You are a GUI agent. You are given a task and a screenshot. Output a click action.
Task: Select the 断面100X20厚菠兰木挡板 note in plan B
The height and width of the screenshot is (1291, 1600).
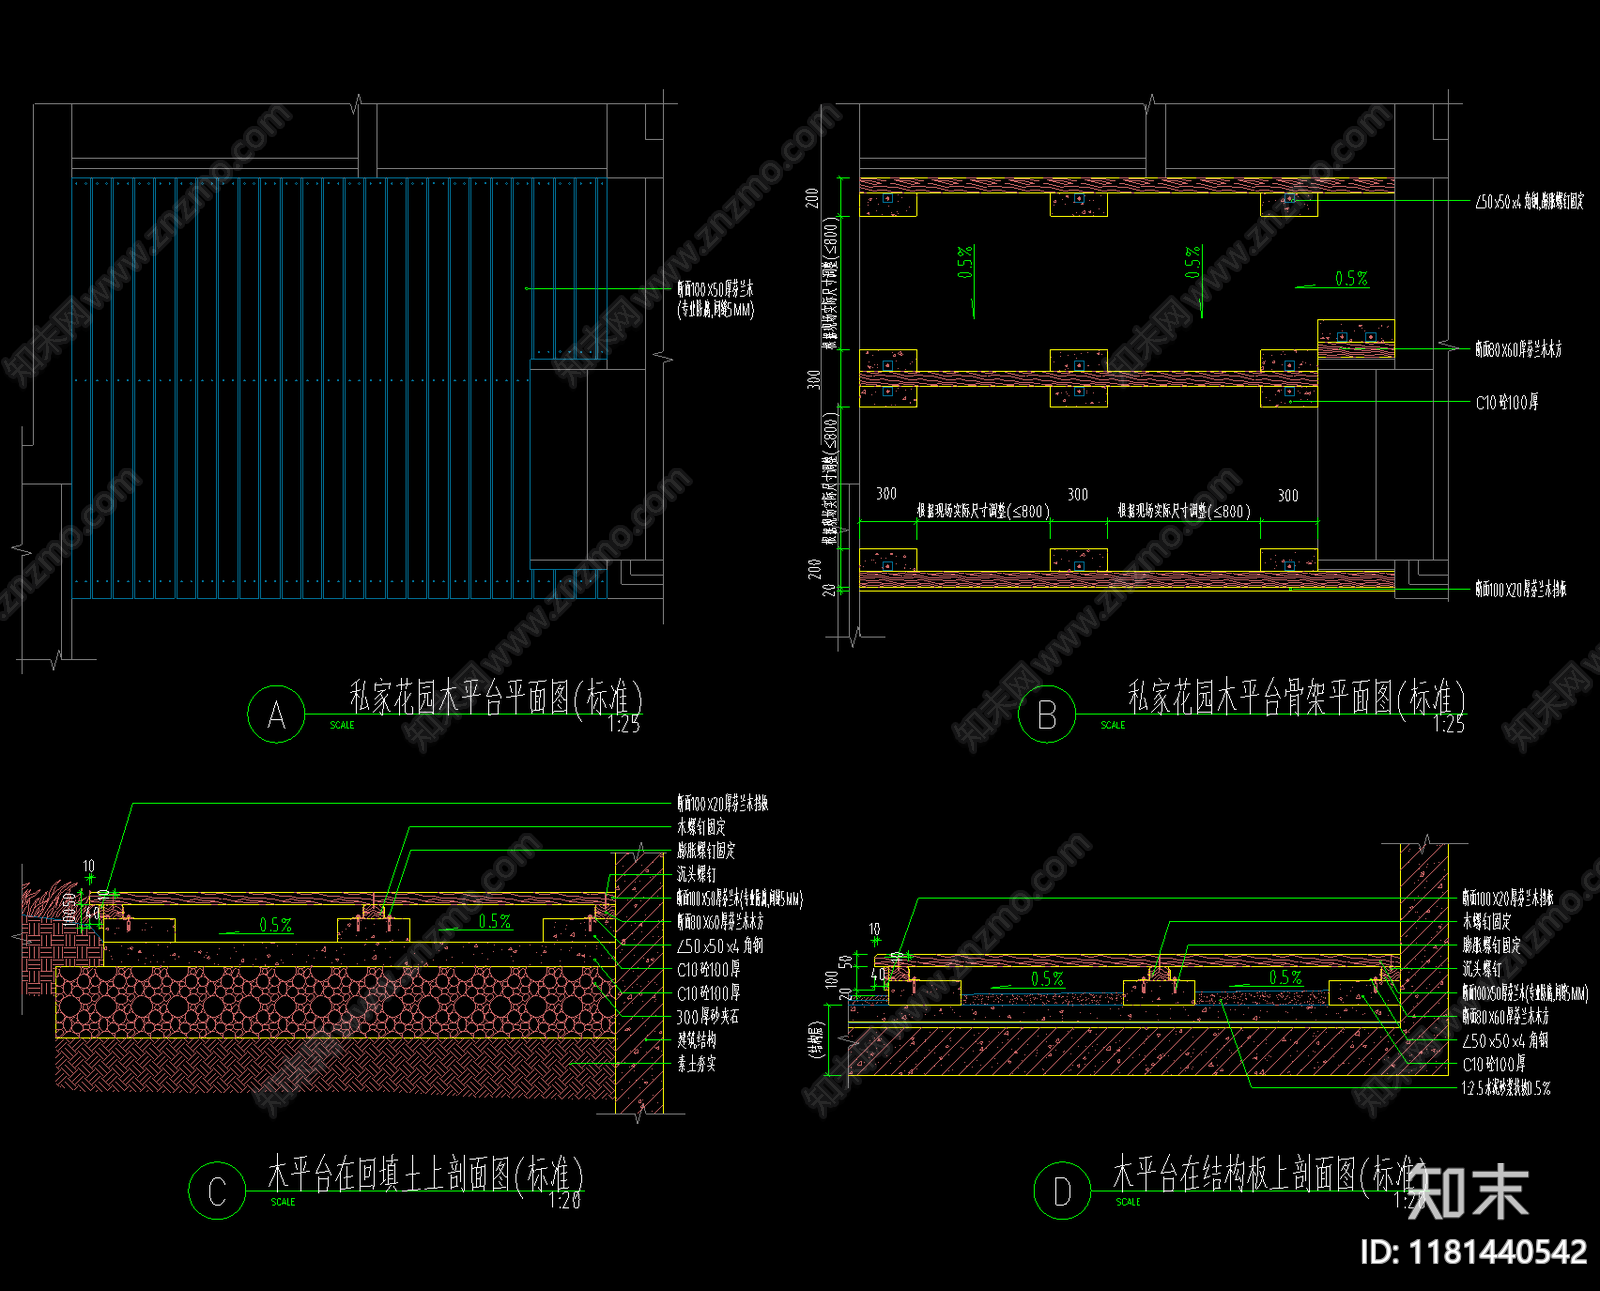[x=1521, y=589]
